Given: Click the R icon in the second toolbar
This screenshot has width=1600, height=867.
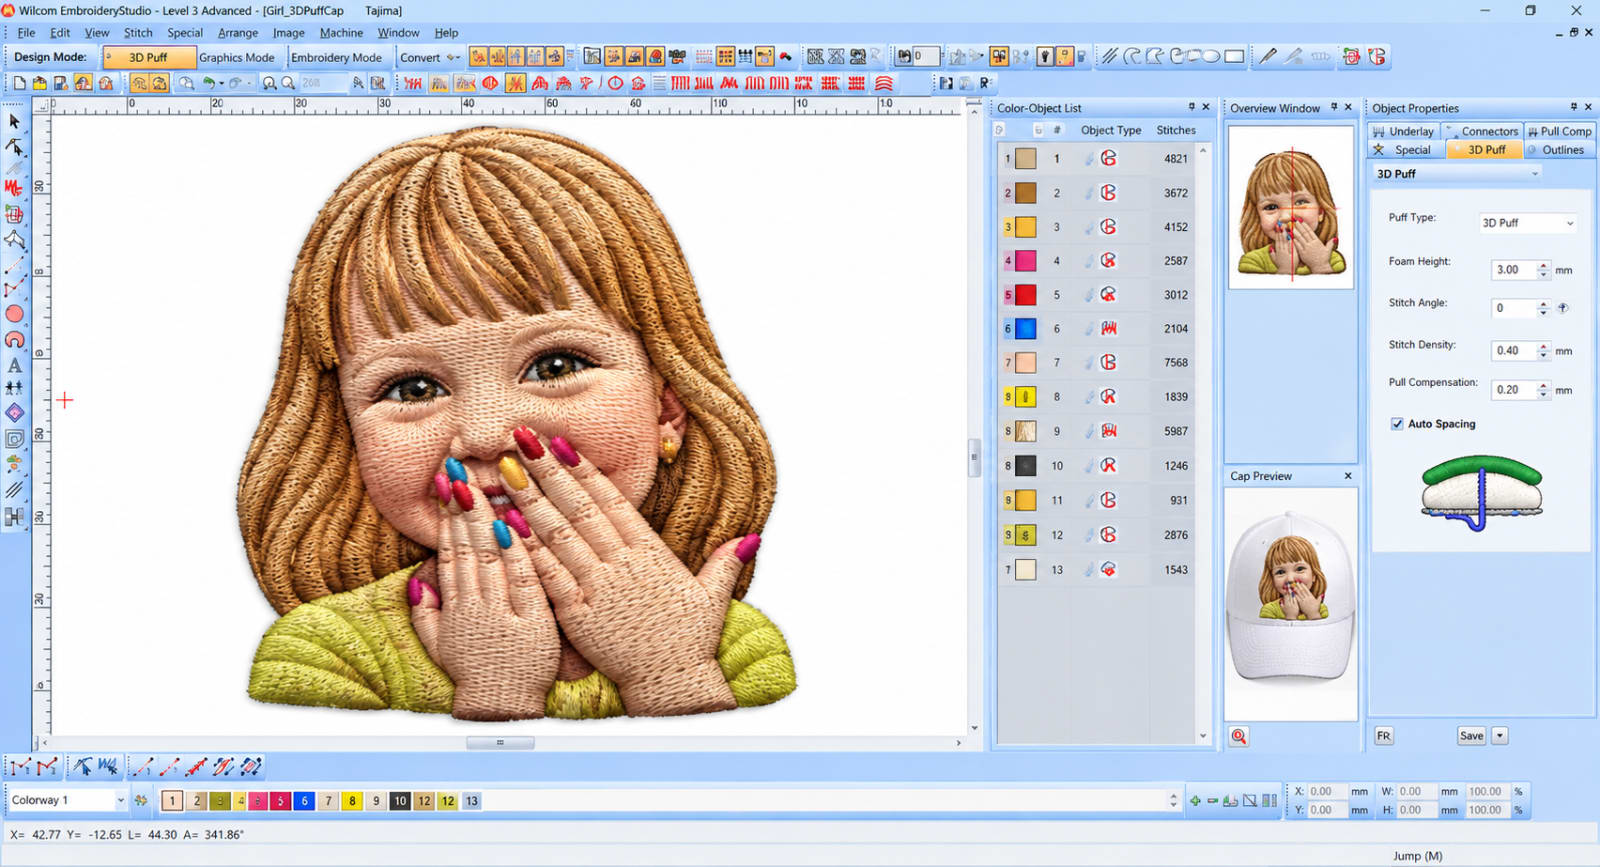Looking at the screenshot, I should point(985,83).
